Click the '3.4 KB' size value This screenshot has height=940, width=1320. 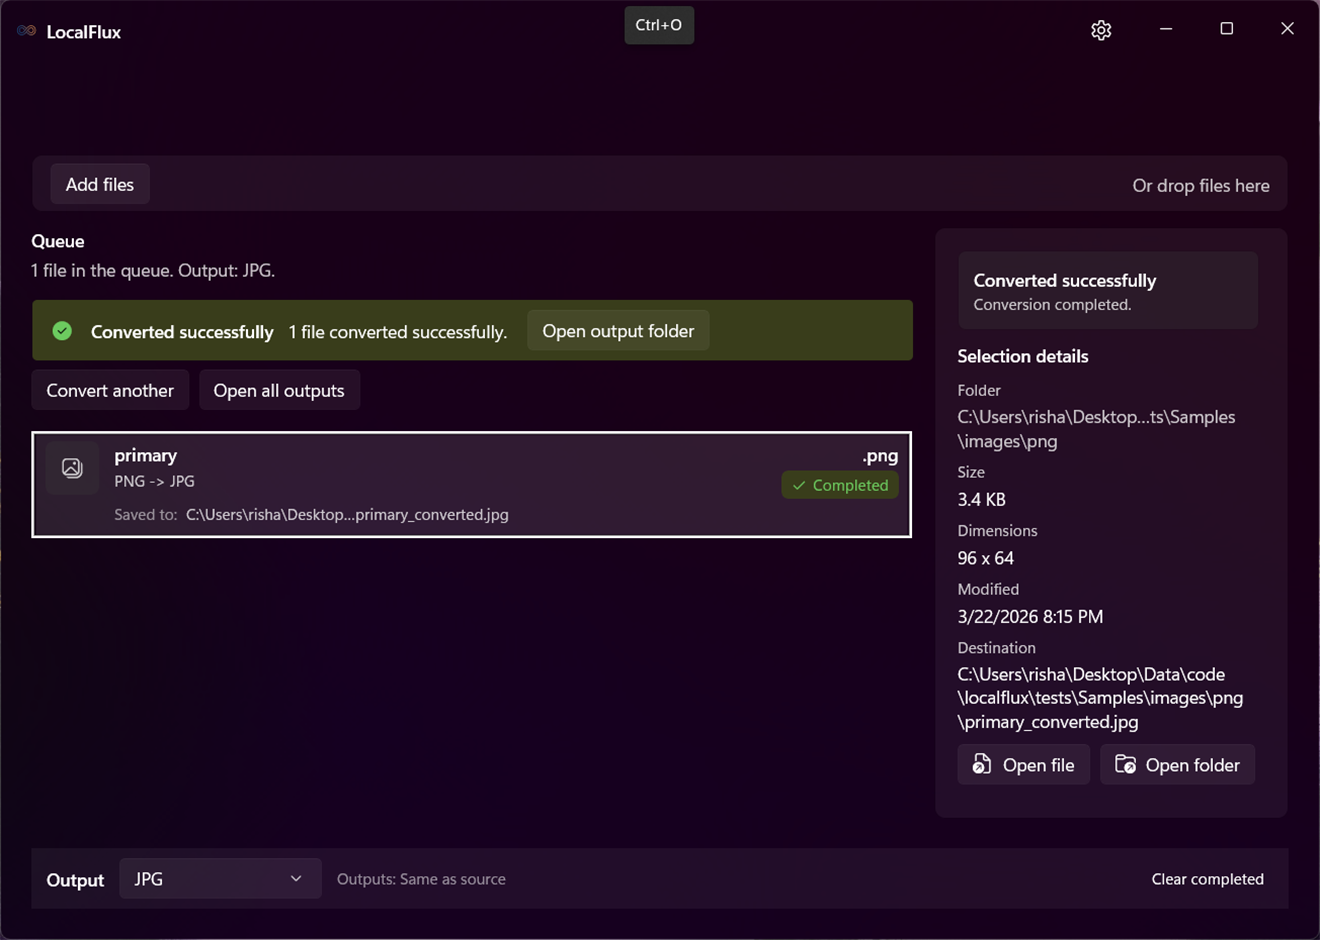coord(981,499)
